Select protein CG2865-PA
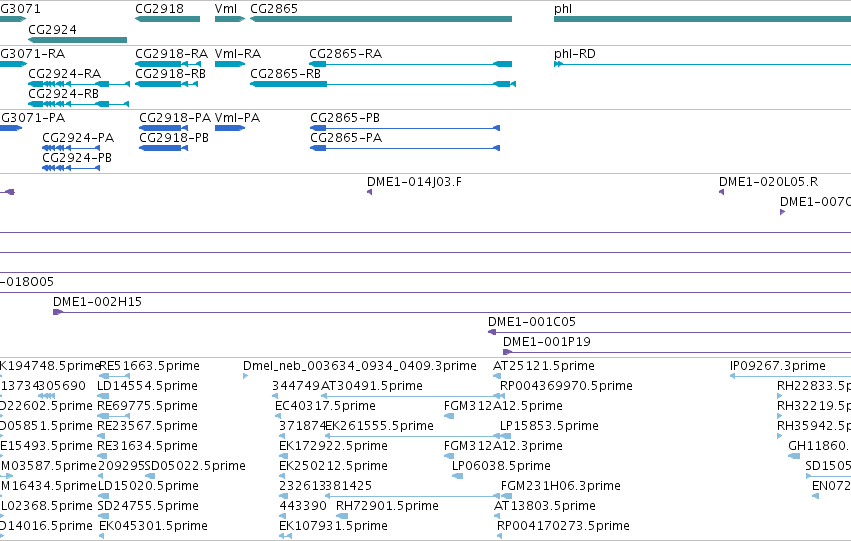Viewport: 851px width, 541px height. pyautogui.click(x=405, y=148)
